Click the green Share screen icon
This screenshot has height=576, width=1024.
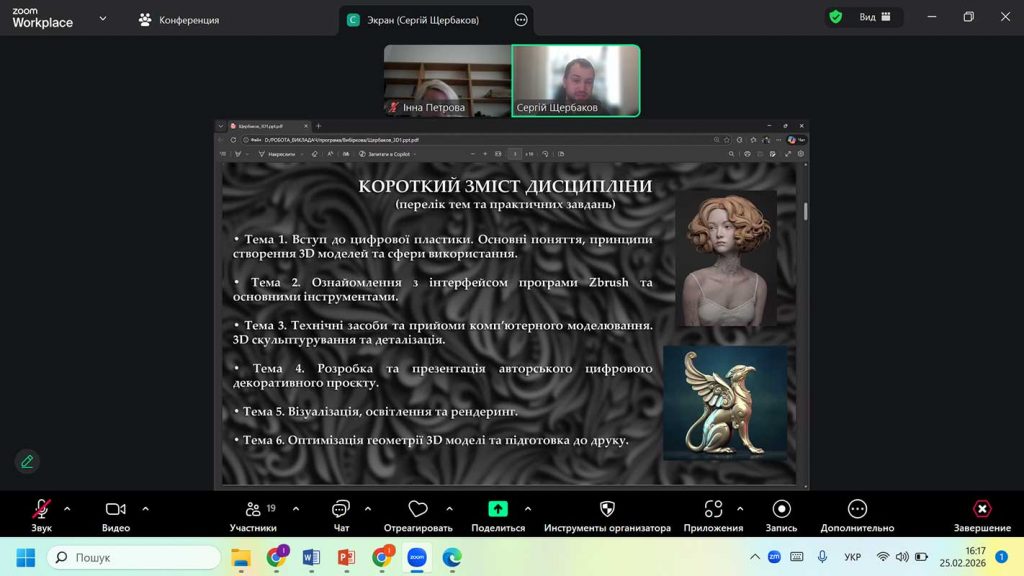point(498,509)
